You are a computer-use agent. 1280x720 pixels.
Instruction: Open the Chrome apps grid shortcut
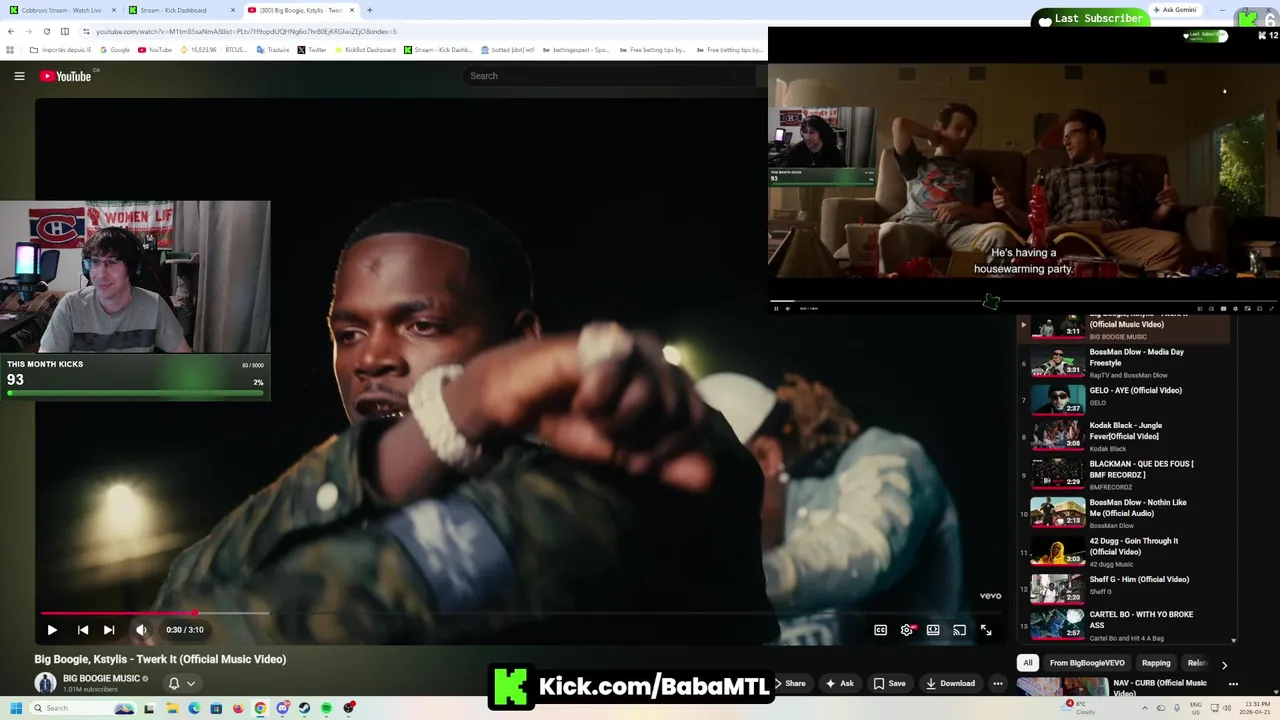point(10,50)
